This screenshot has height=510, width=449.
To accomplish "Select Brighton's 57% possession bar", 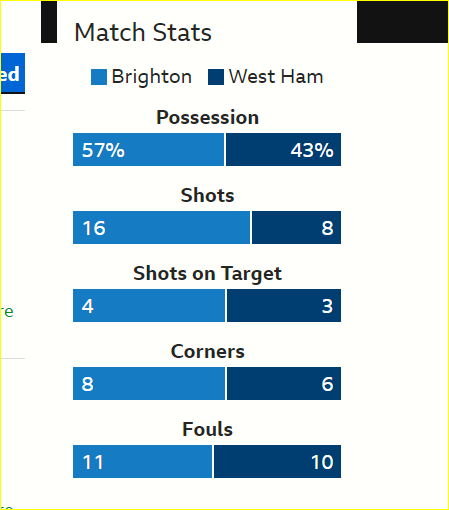I will point(148,149).
